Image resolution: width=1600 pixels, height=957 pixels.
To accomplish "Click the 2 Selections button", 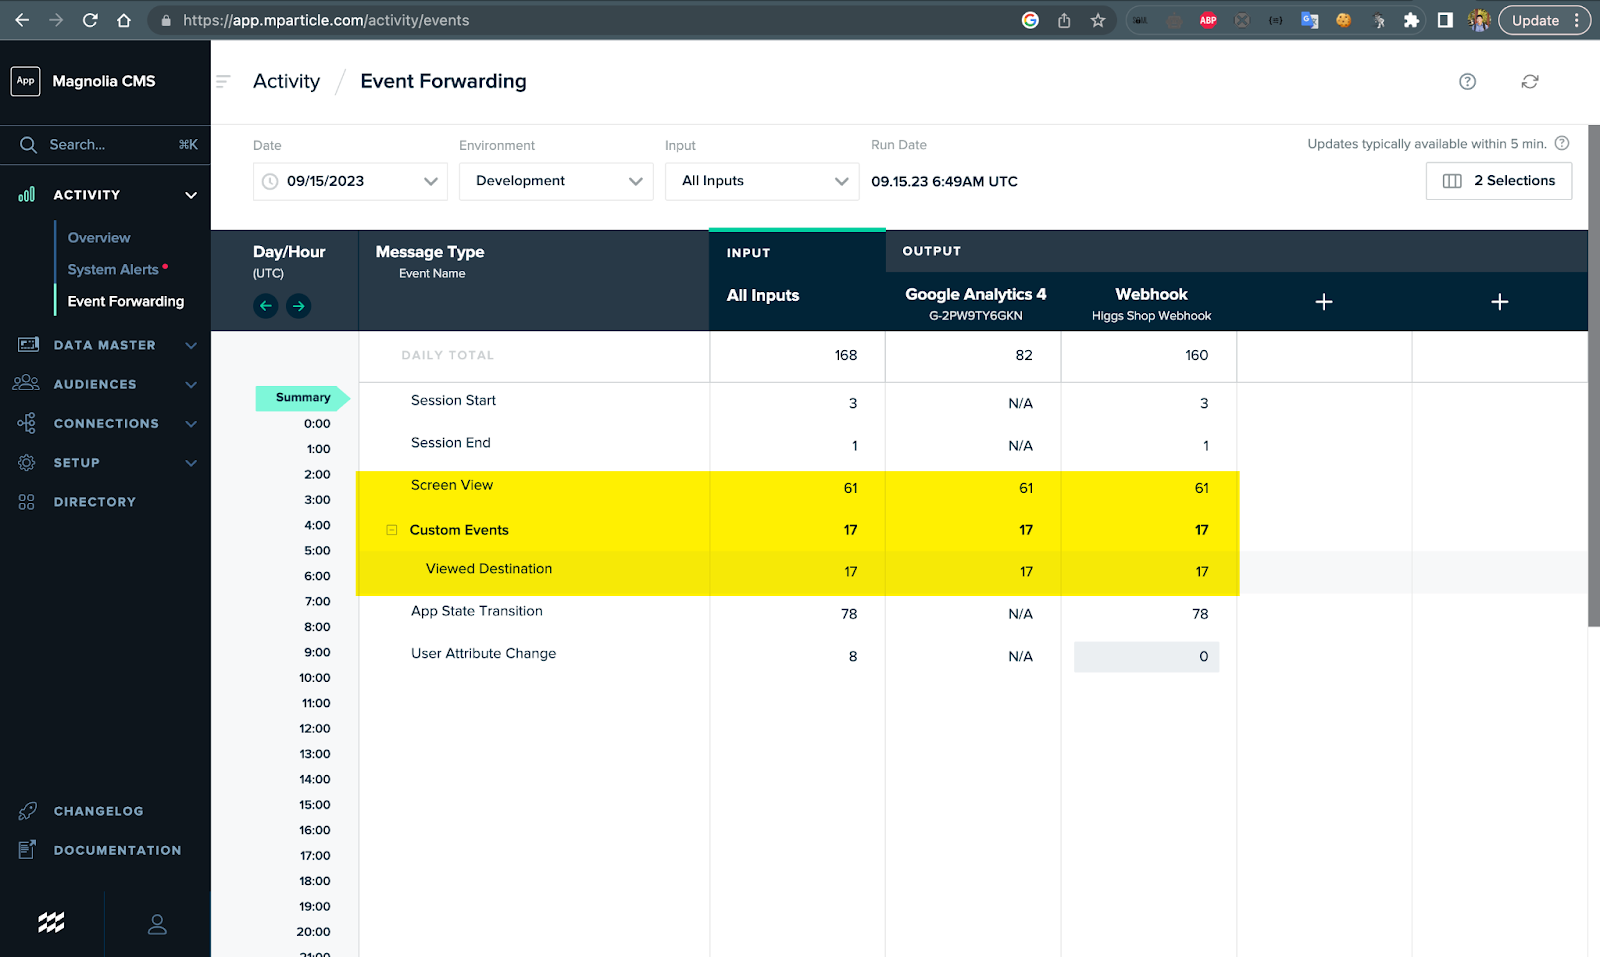I will pos(1498,181).
